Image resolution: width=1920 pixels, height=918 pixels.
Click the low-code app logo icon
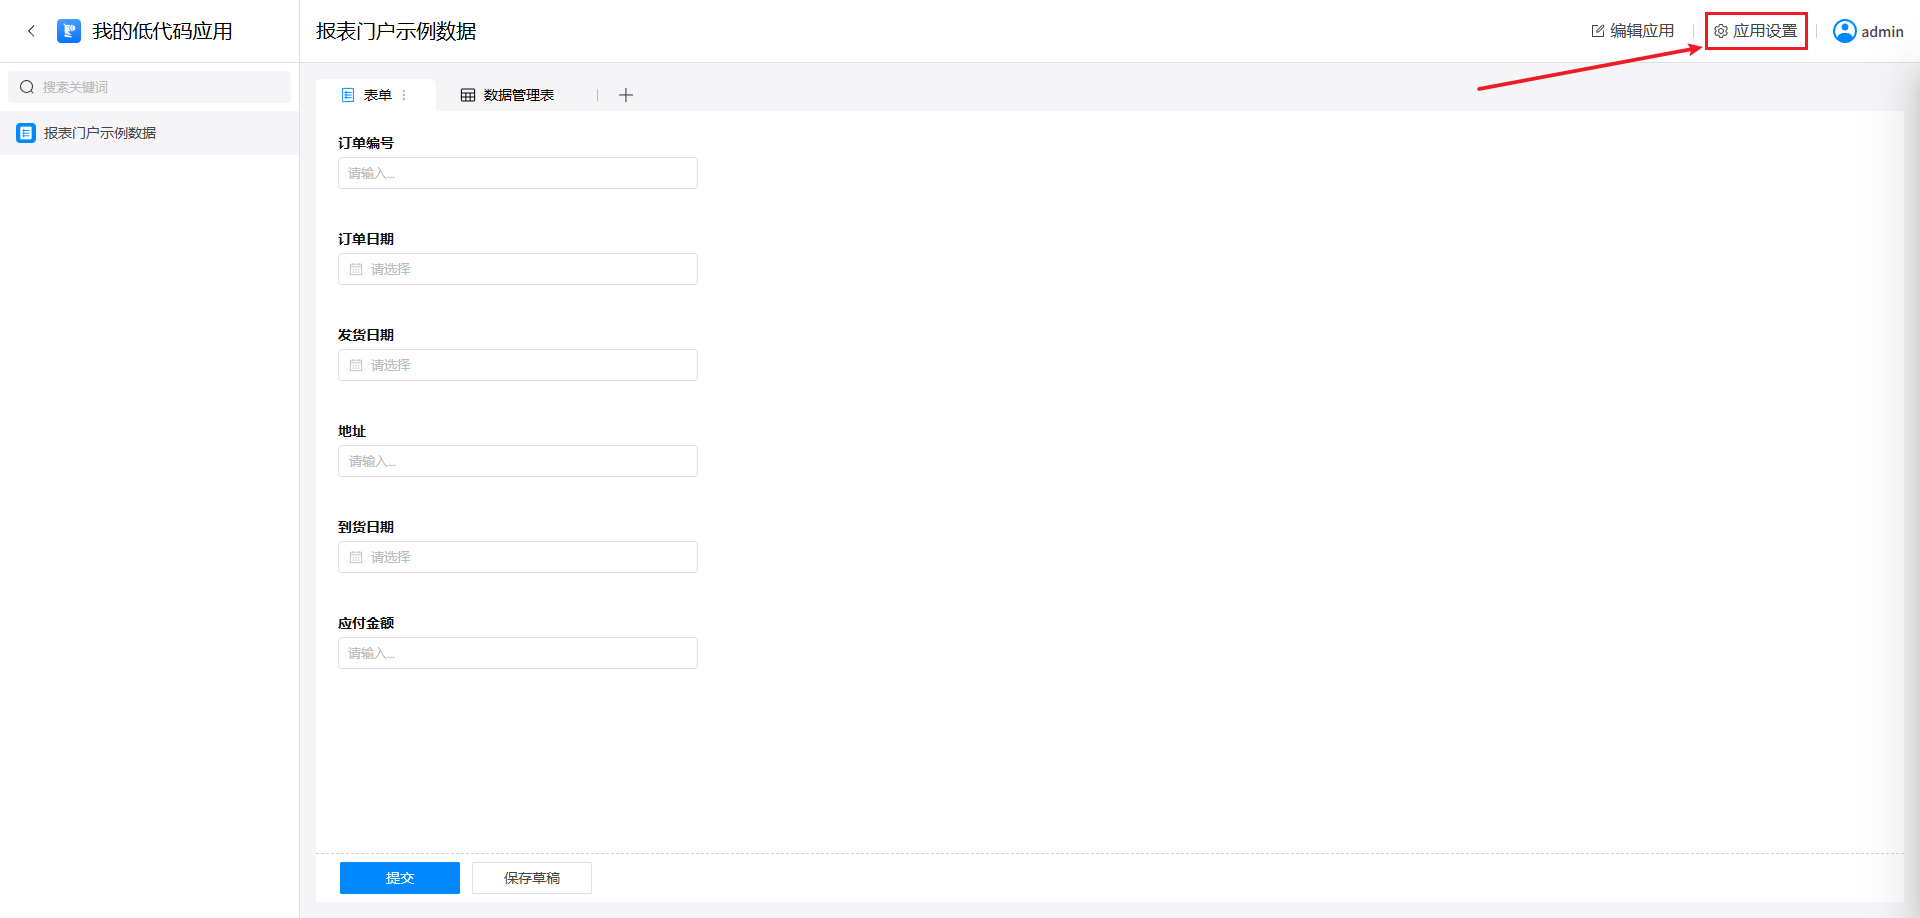point(69,31)
